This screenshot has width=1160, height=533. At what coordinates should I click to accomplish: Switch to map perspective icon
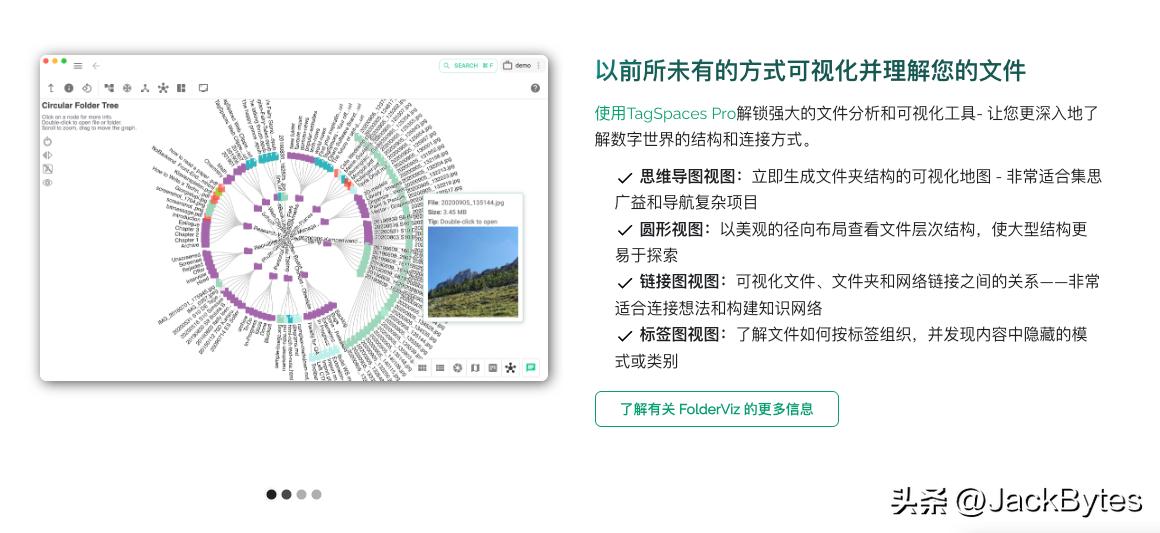point(475,367)
